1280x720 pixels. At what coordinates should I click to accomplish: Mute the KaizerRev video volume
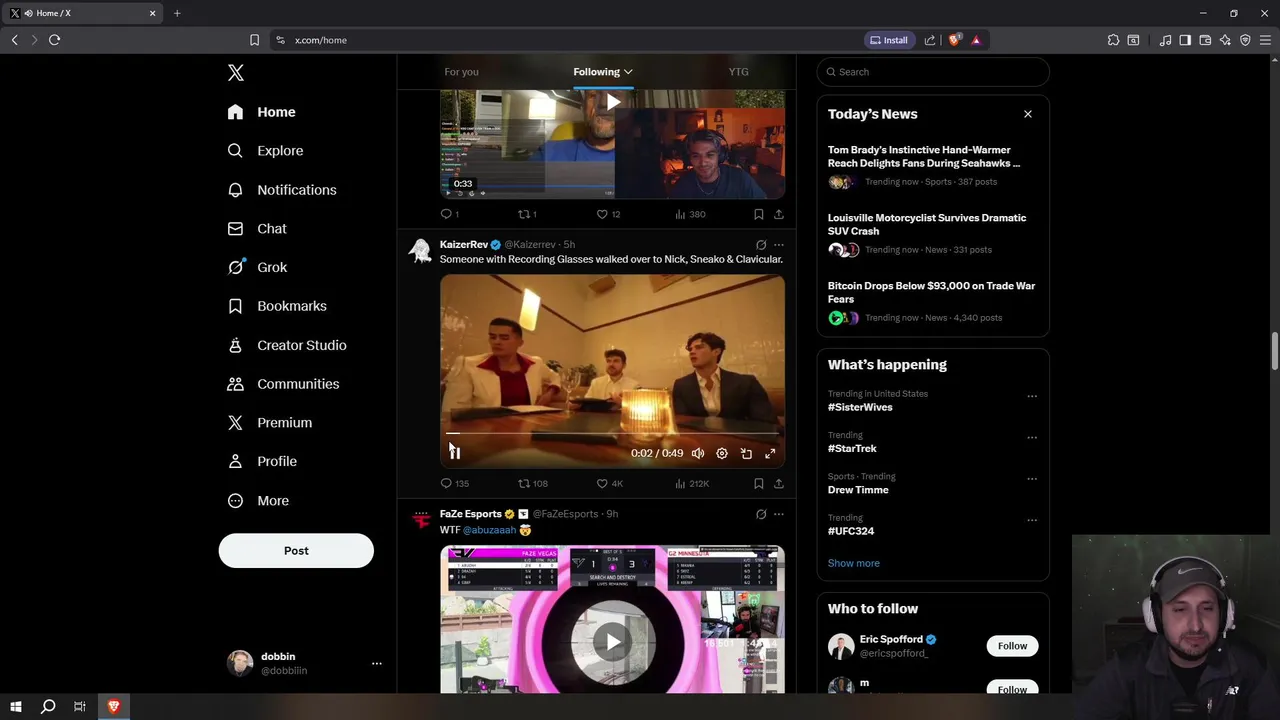click(x=698, y=454)
